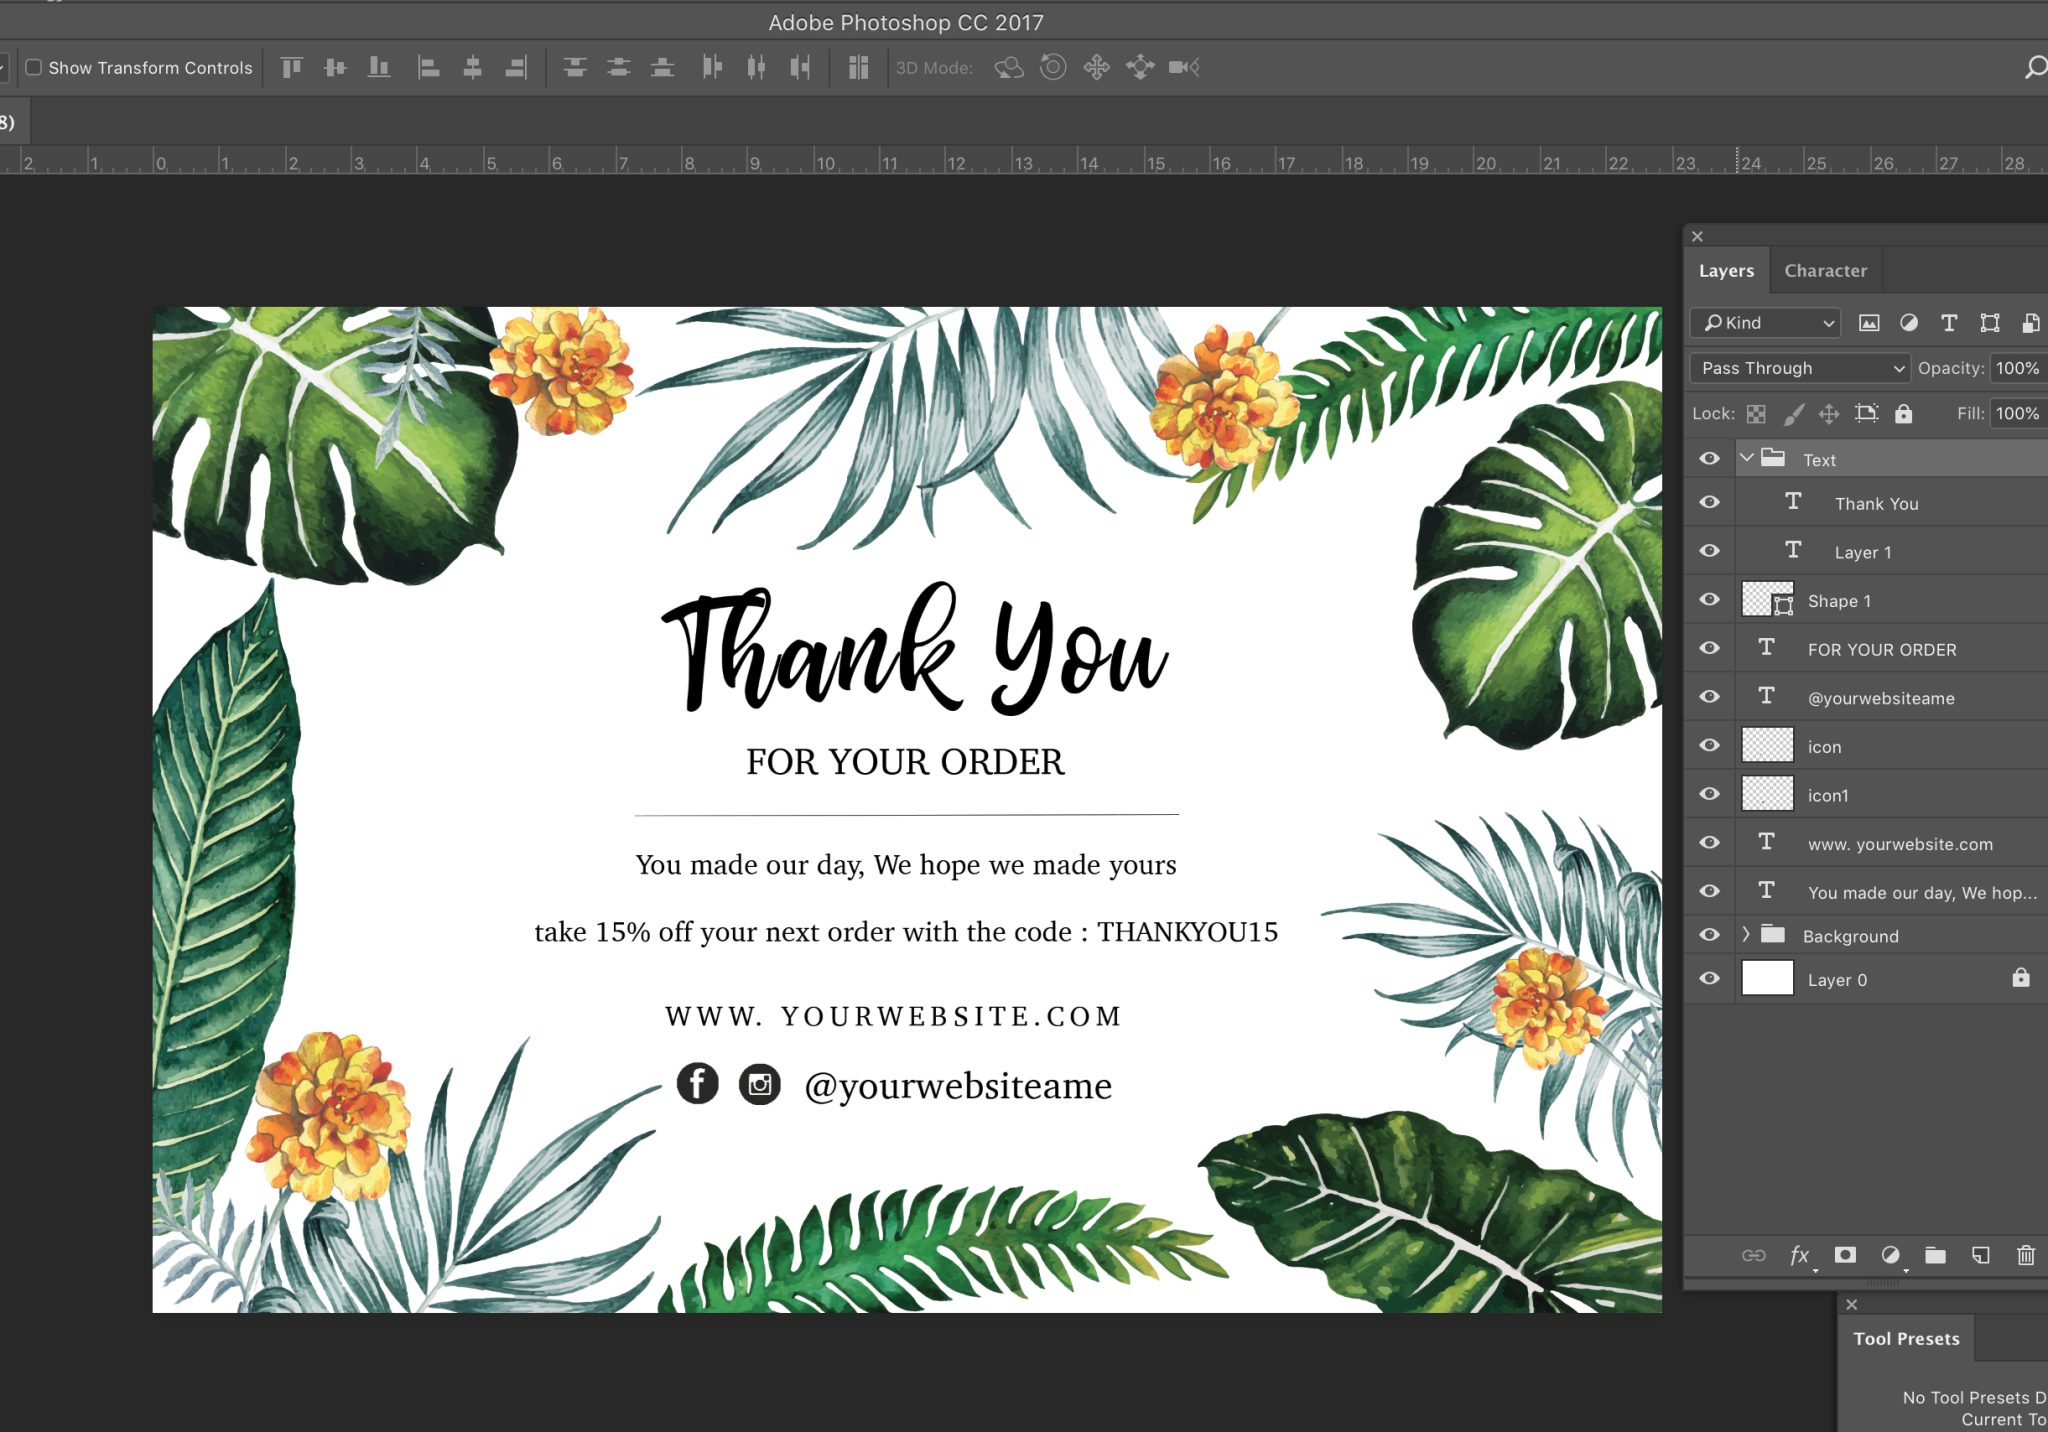The image size is (2048, 1432).
Task: Open the layer styles fx menu
Action: tap(1800, 1256)
